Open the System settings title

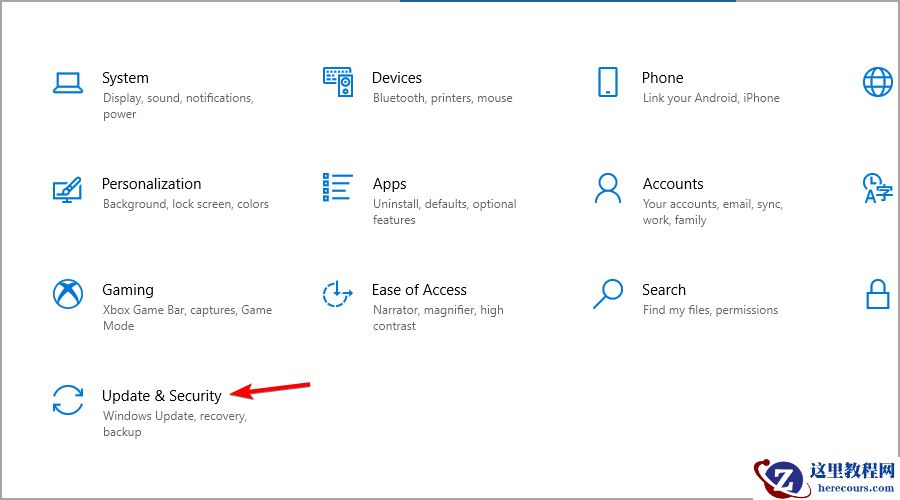(125, 78)
